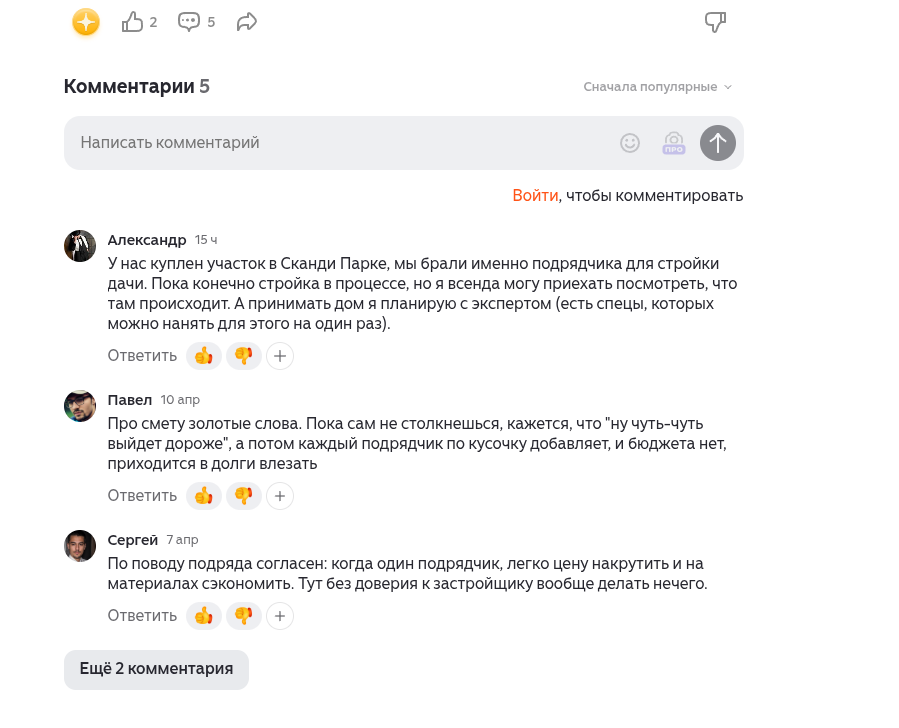Toggle thumbs-up reaction on Александр's comment
This screenshot has width=899, height=728.
204,356
